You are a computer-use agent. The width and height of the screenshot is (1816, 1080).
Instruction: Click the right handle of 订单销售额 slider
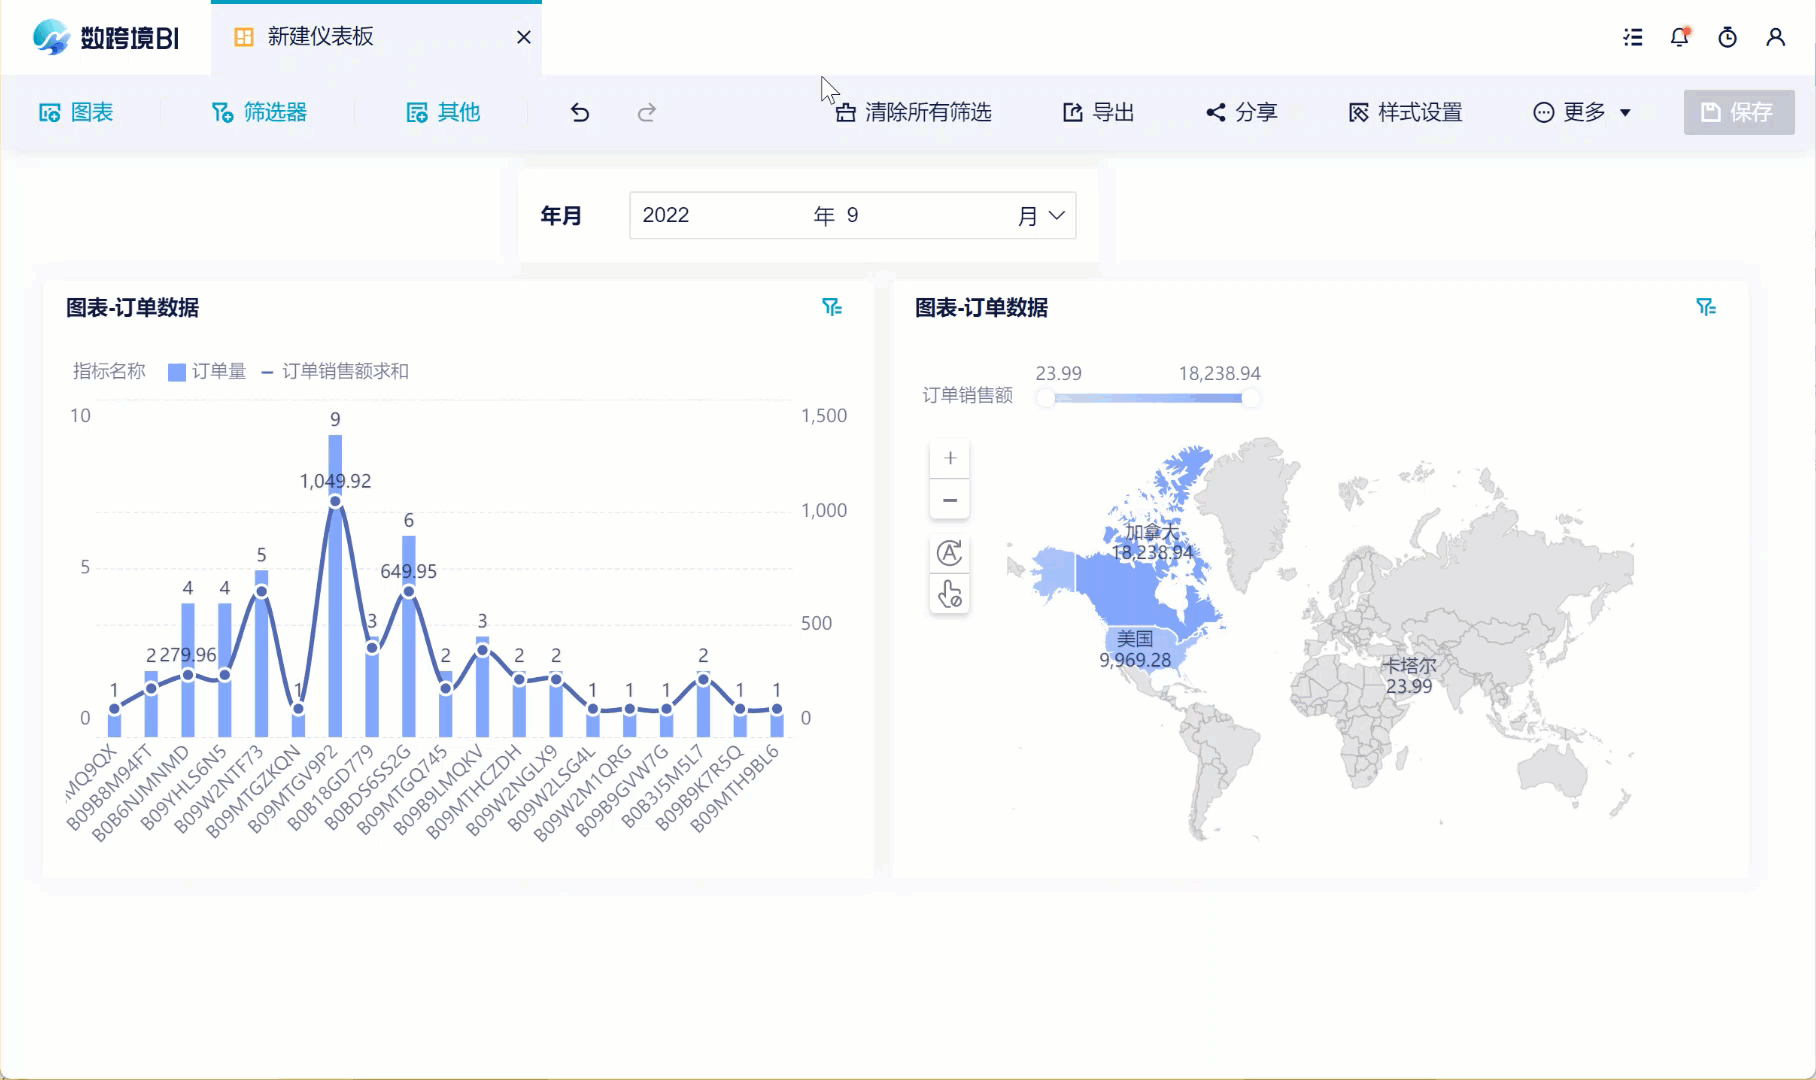pyautogui.click(x=1249, y=398)
